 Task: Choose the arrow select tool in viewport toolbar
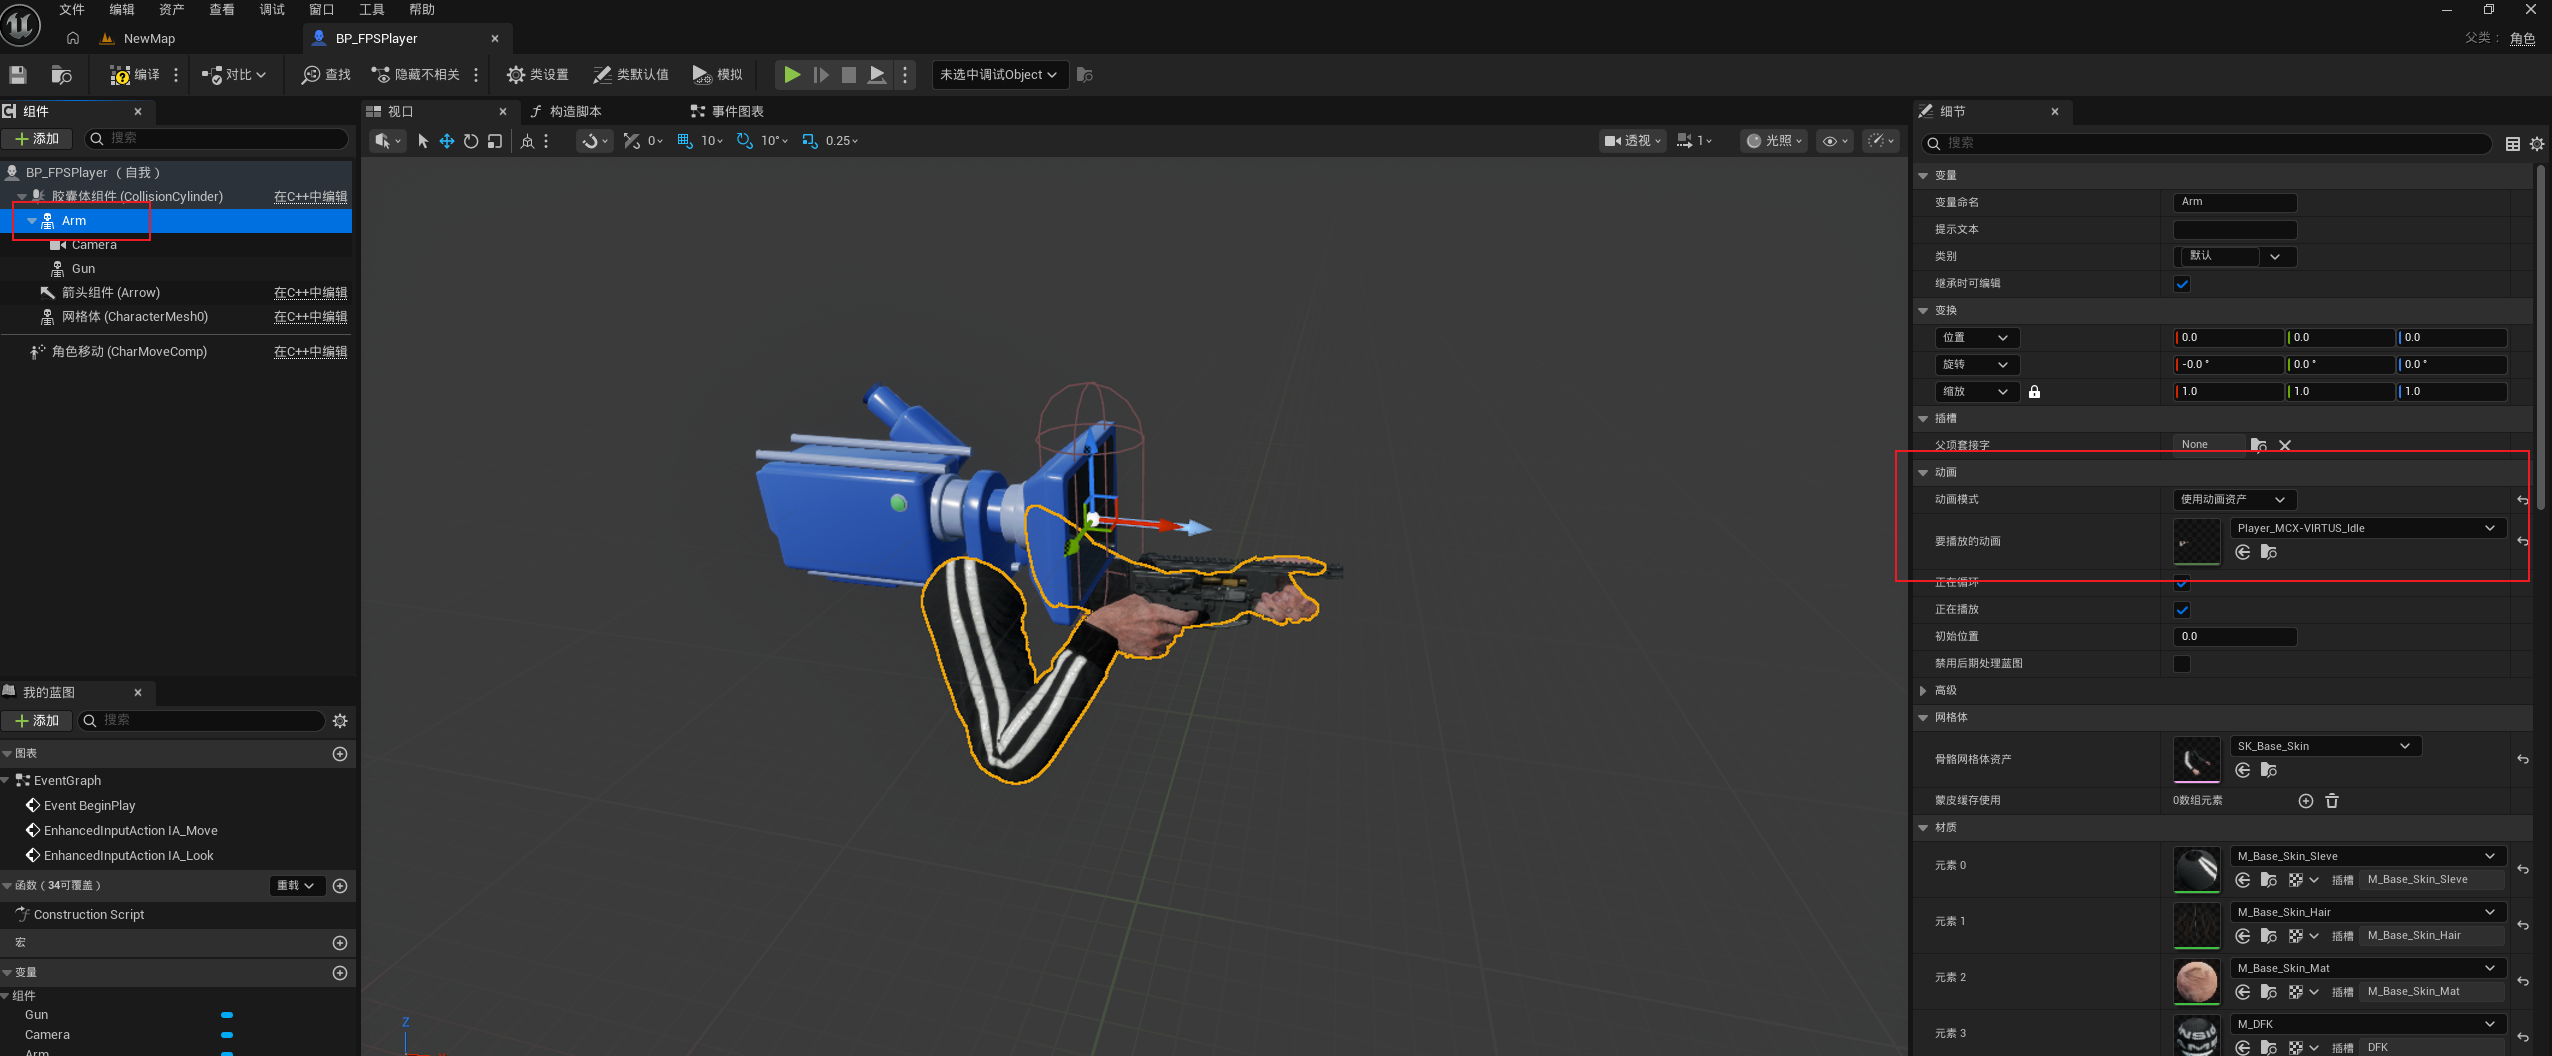click(x=422, y=141)
